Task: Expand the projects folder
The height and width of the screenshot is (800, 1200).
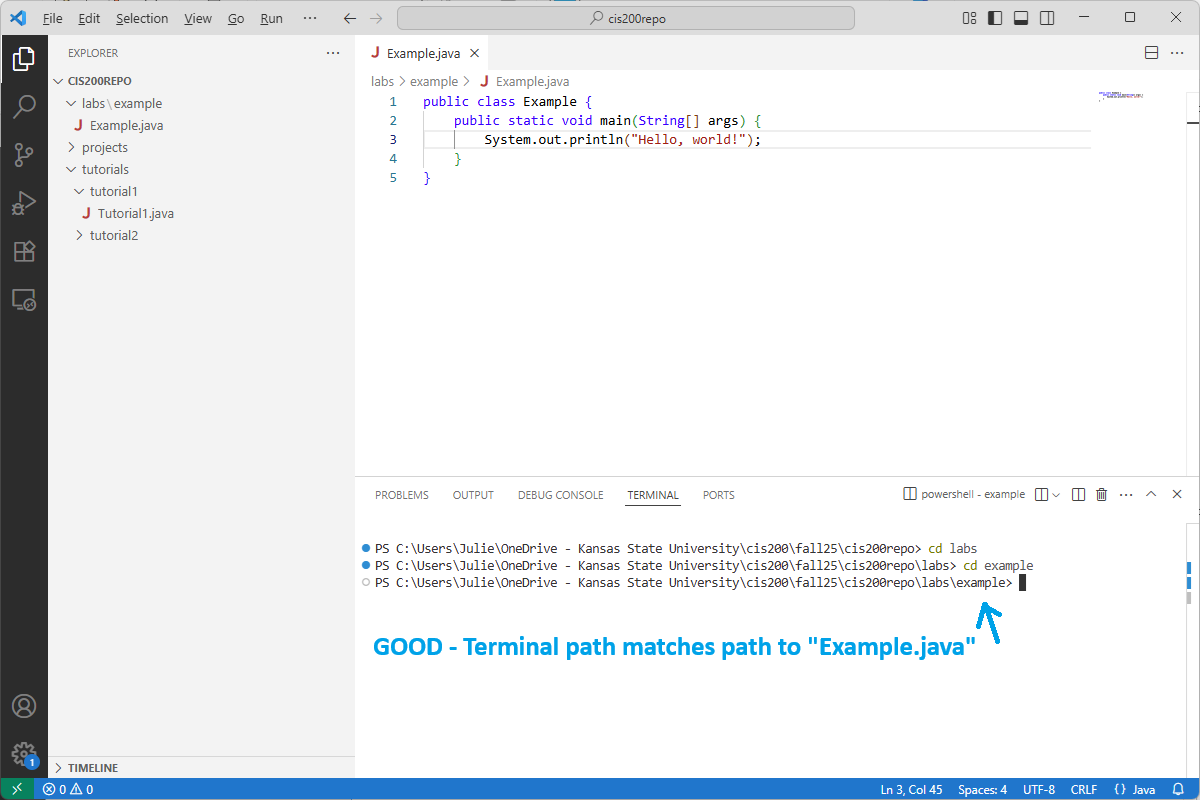Action: pyautogui.click(x=107, y=147)
